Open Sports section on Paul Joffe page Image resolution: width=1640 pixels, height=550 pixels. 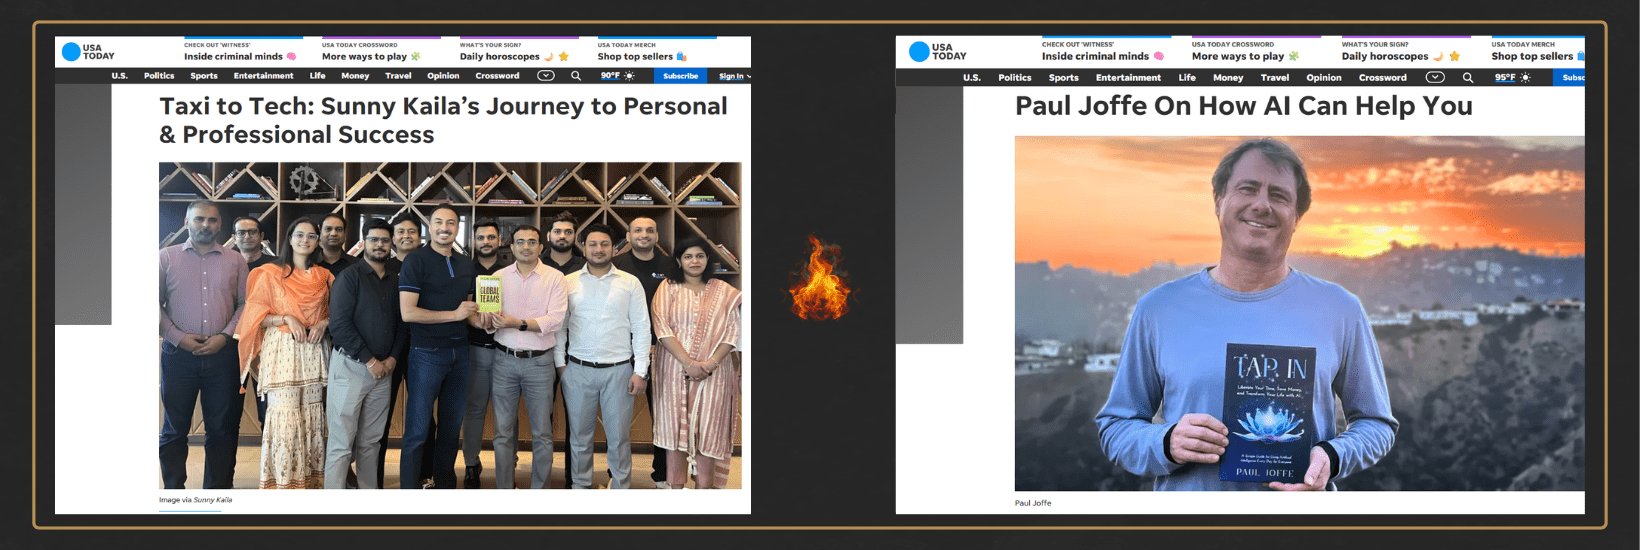click(1064, 77)
